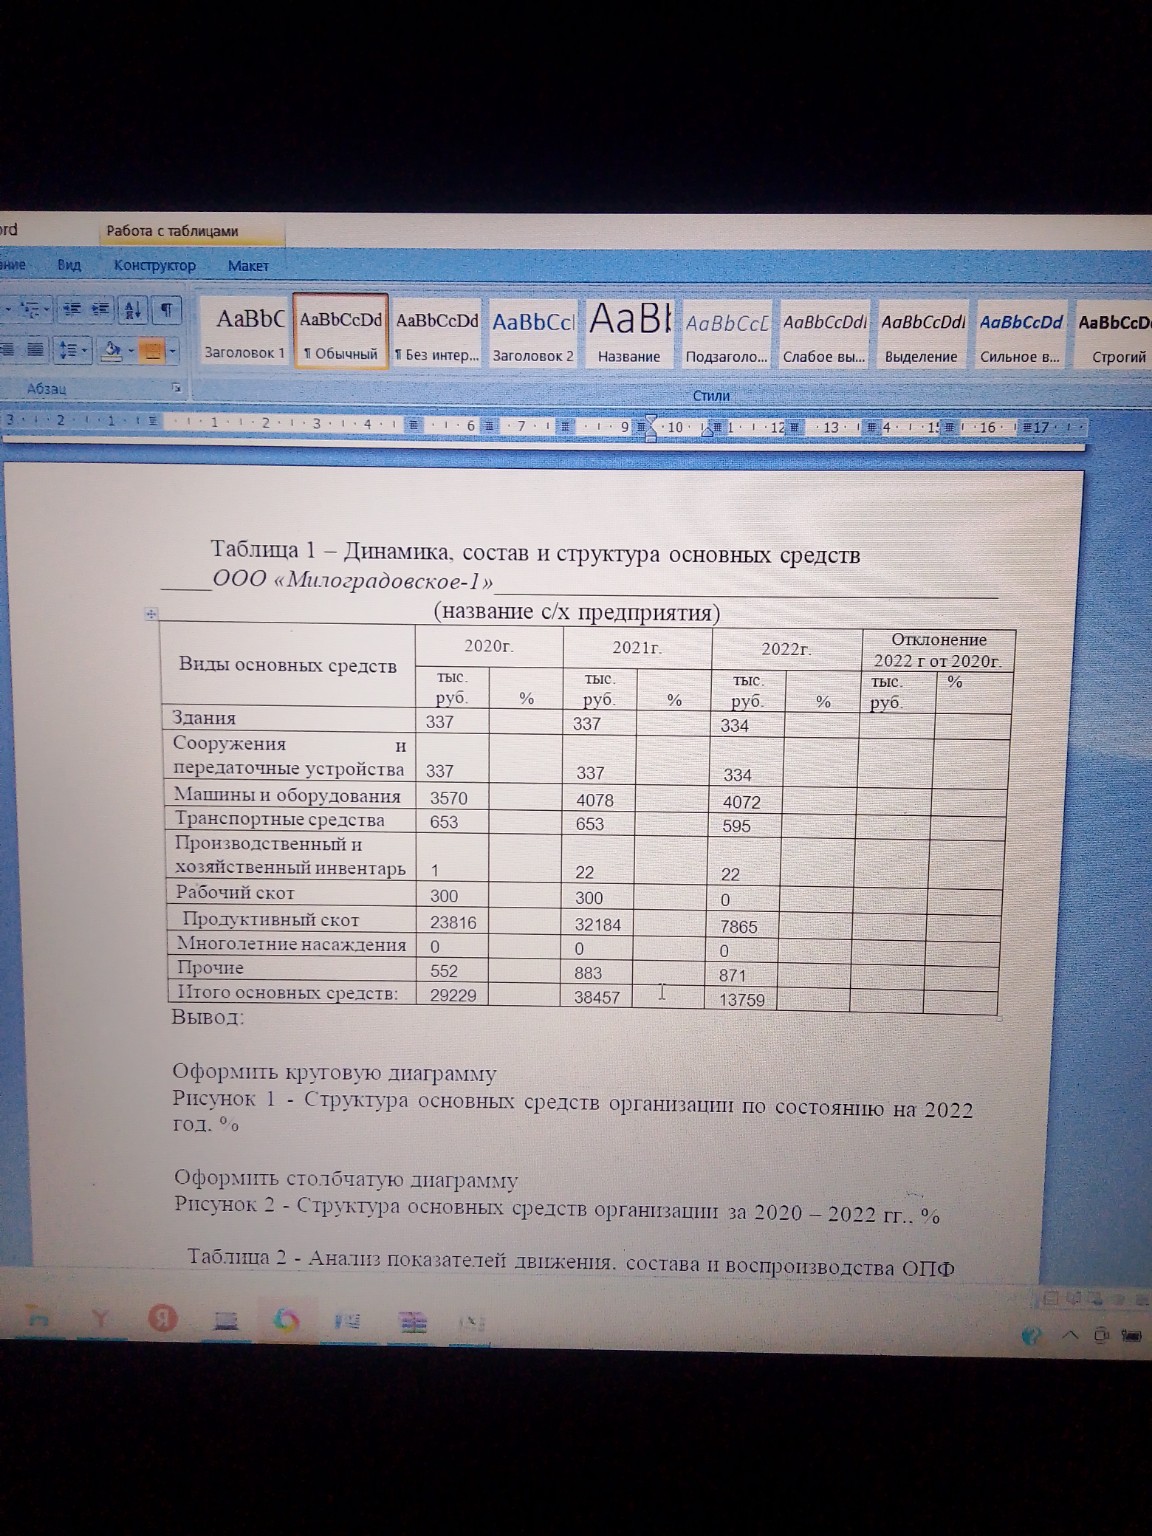Select the Обычный style
This screenshot has width=1152, height=1536.
click(x=341, y=332)
